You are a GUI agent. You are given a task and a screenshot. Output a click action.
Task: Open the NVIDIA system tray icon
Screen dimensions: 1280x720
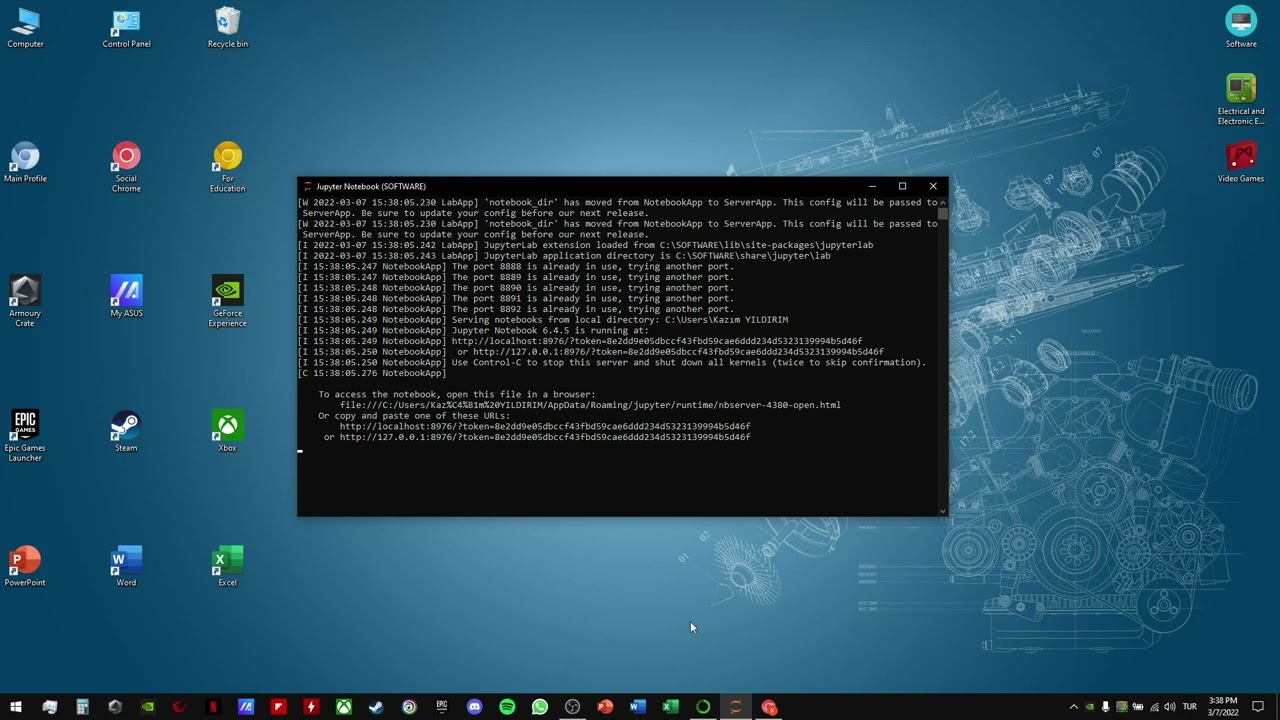pos(1090,707)
